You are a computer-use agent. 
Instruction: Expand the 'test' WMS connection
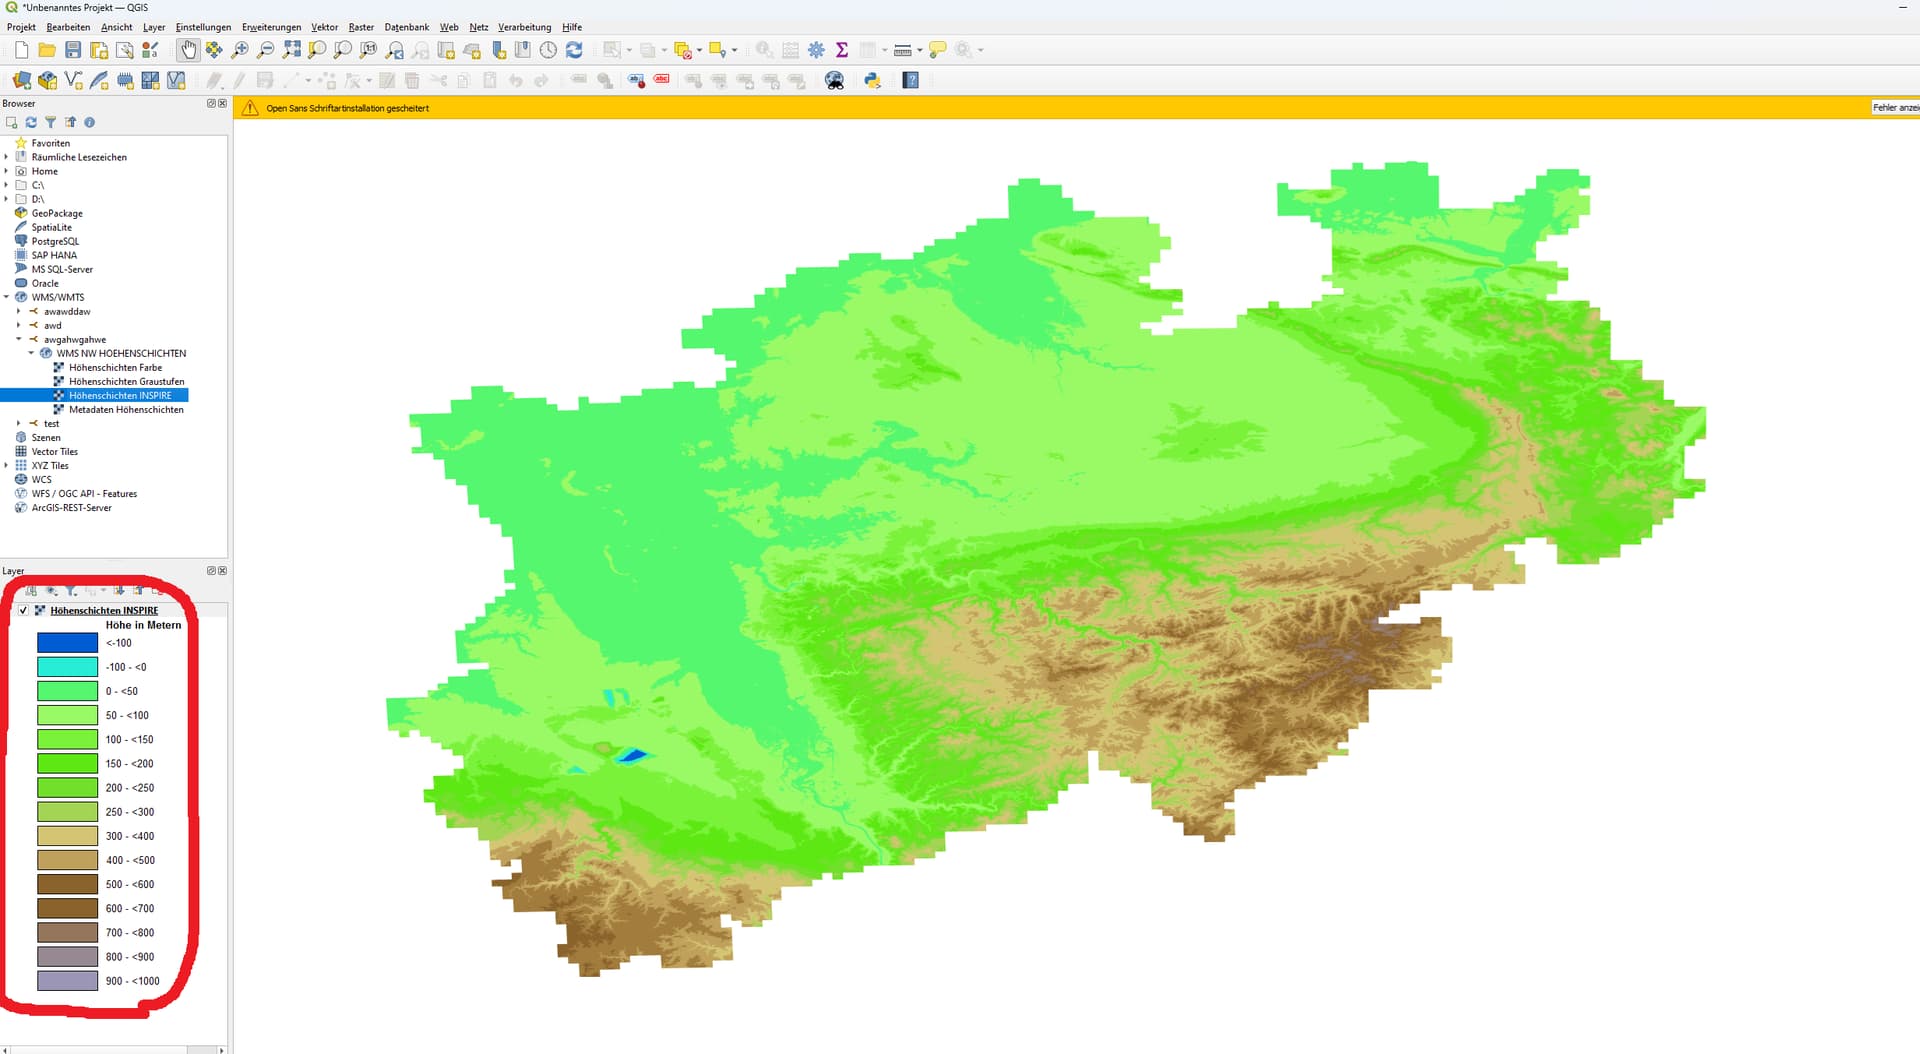19,424
